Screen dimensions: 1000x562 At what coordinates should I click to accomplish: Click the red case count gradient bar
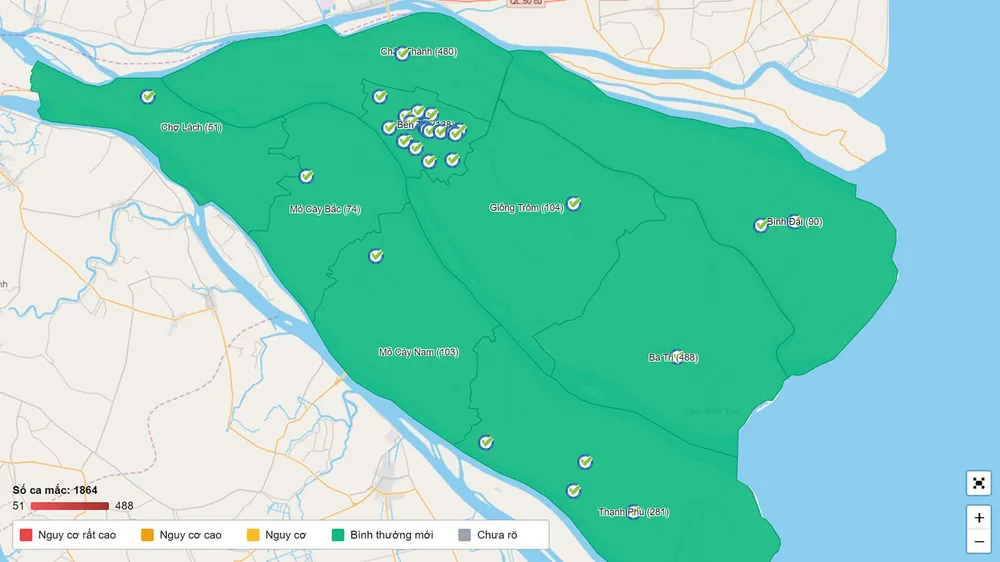pyautogui.click(x=70, y=506)
